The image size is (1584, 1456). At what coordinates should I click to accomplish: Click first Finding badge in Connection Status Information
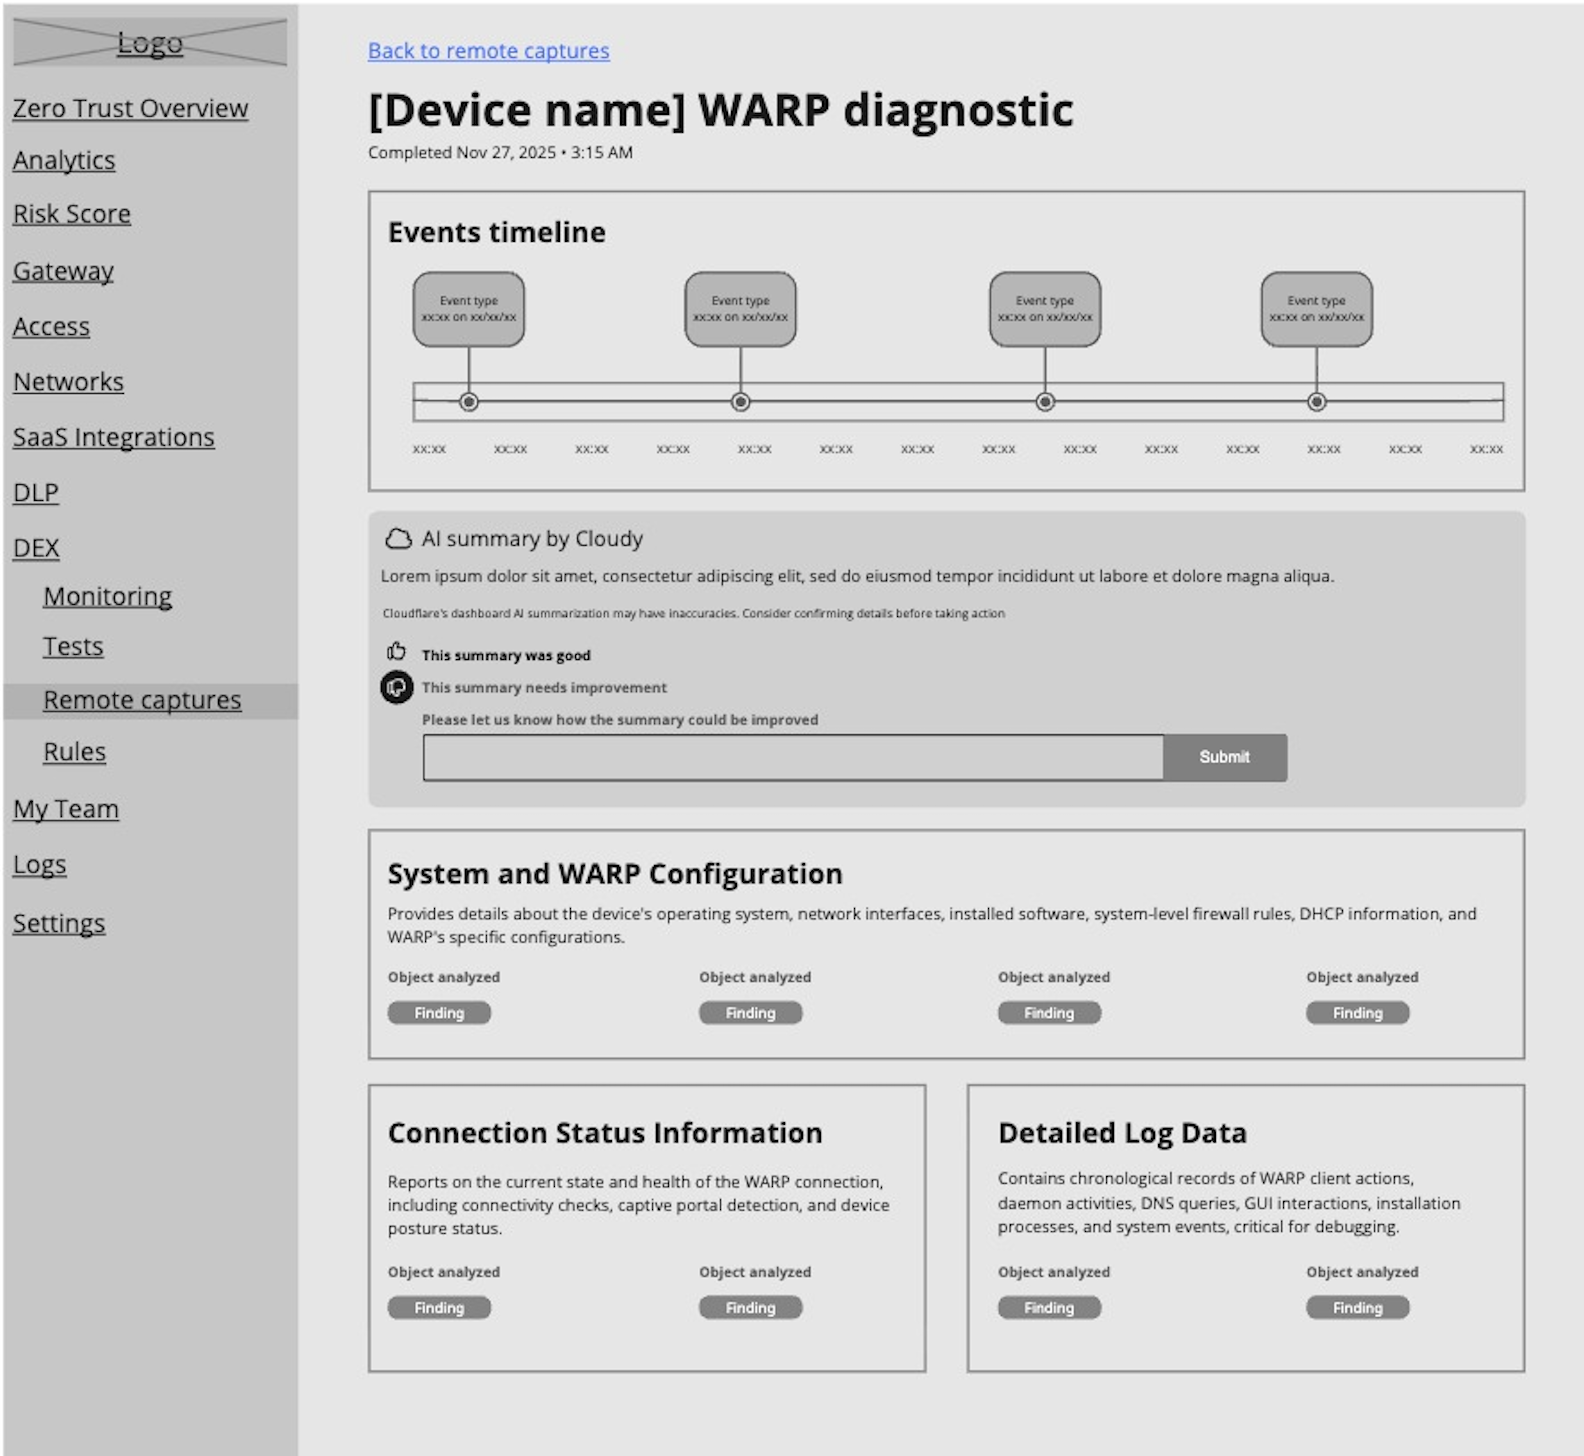439,1308
